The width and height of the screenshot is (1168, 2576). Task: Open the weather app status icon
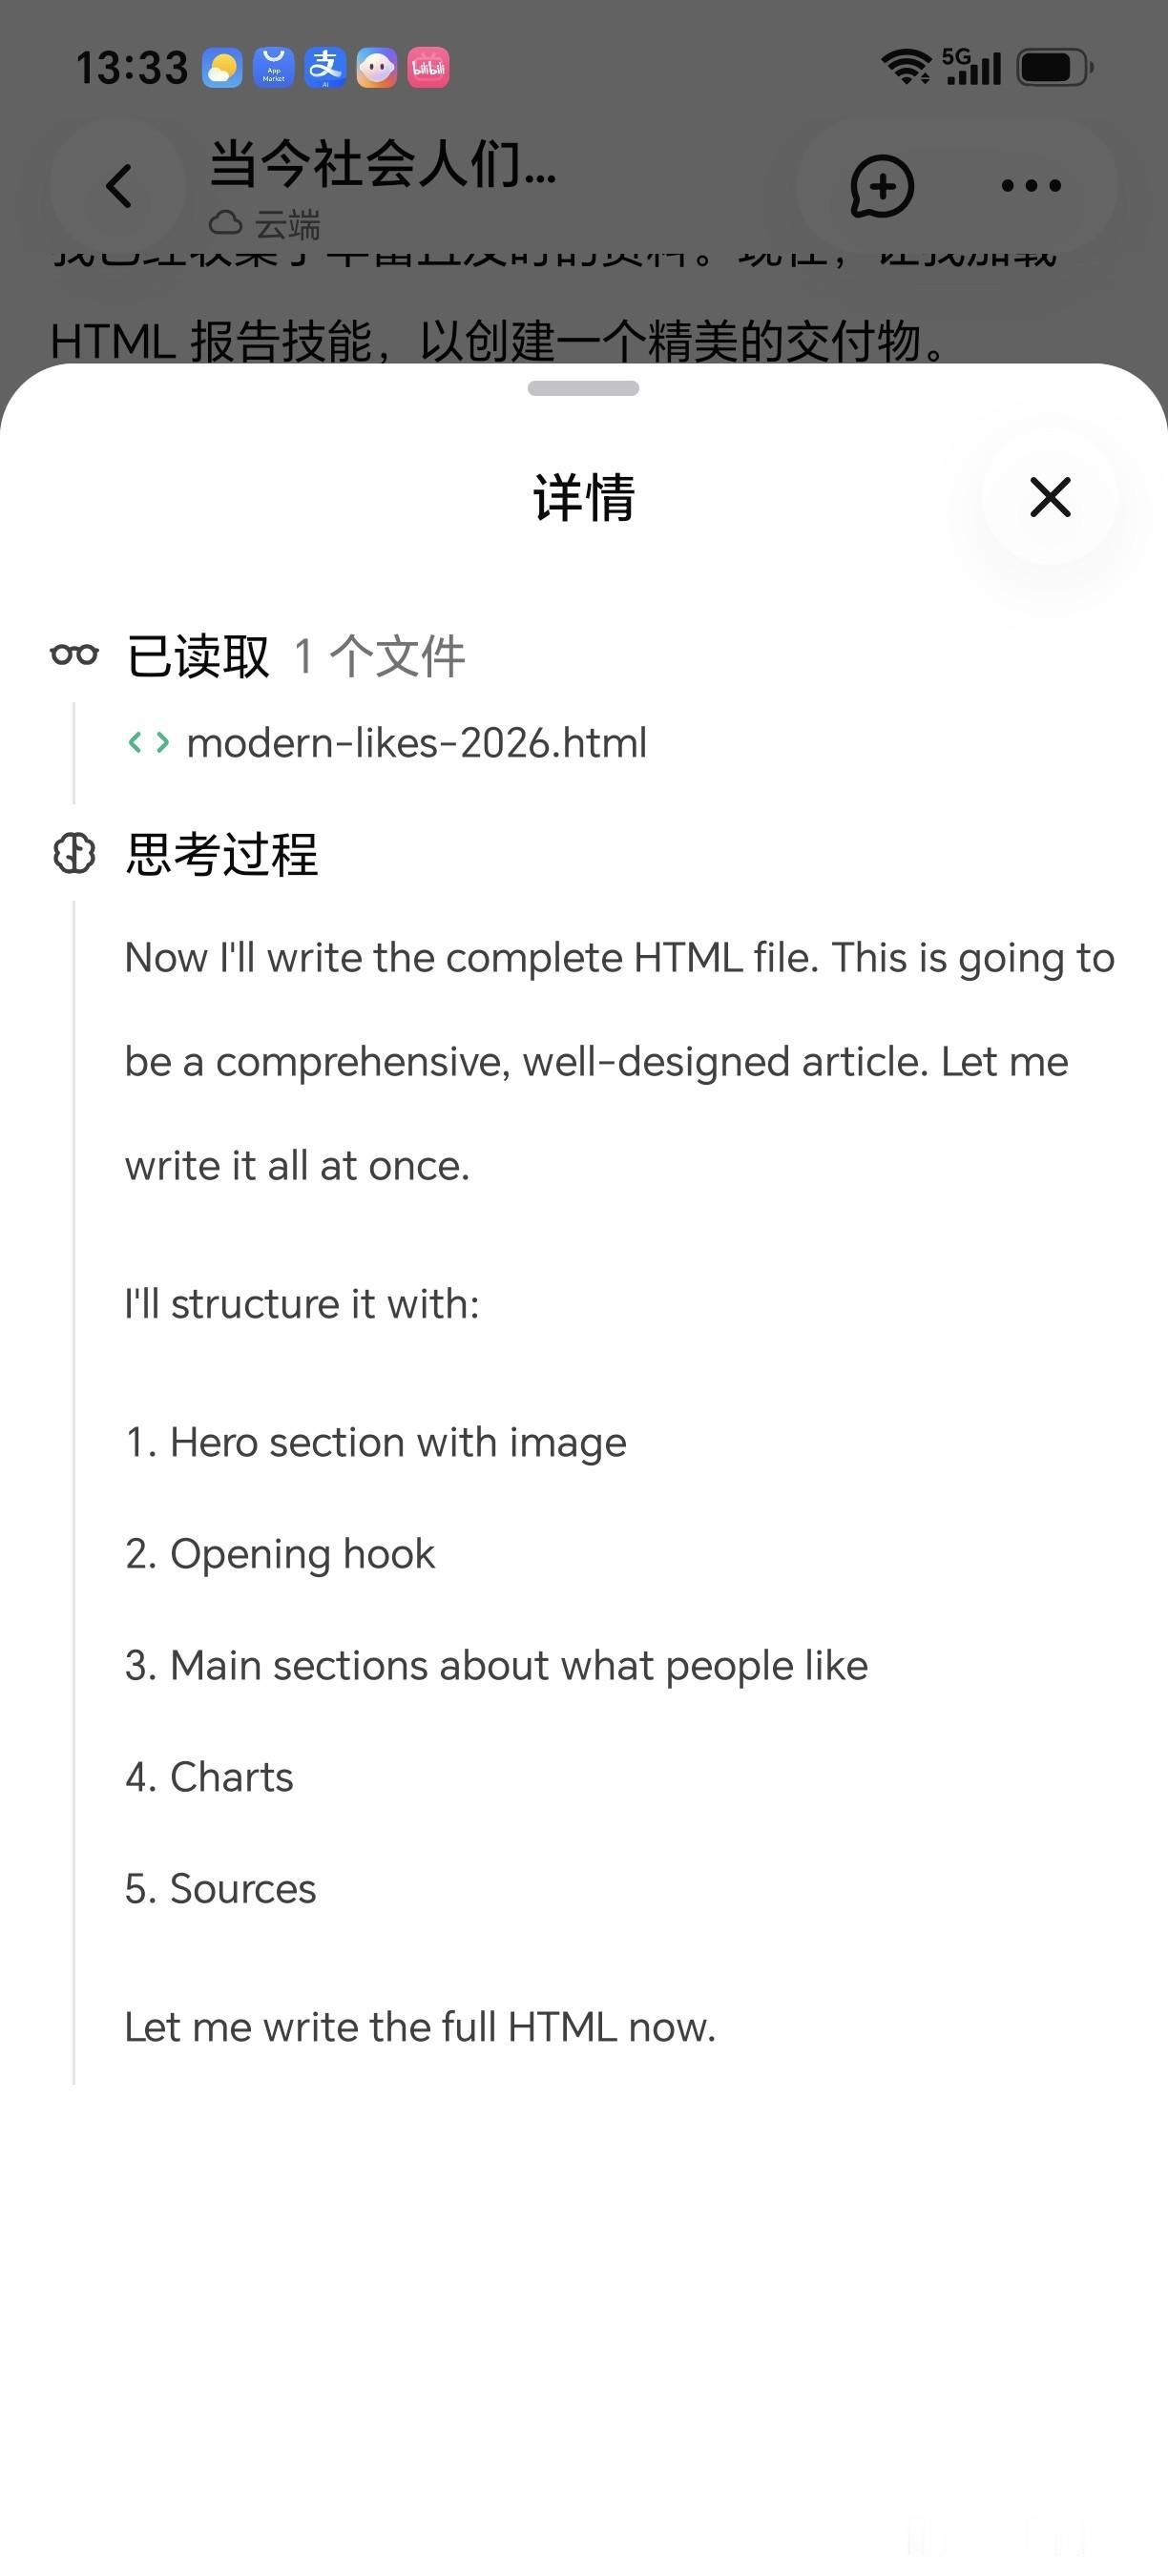pos(222,68)
